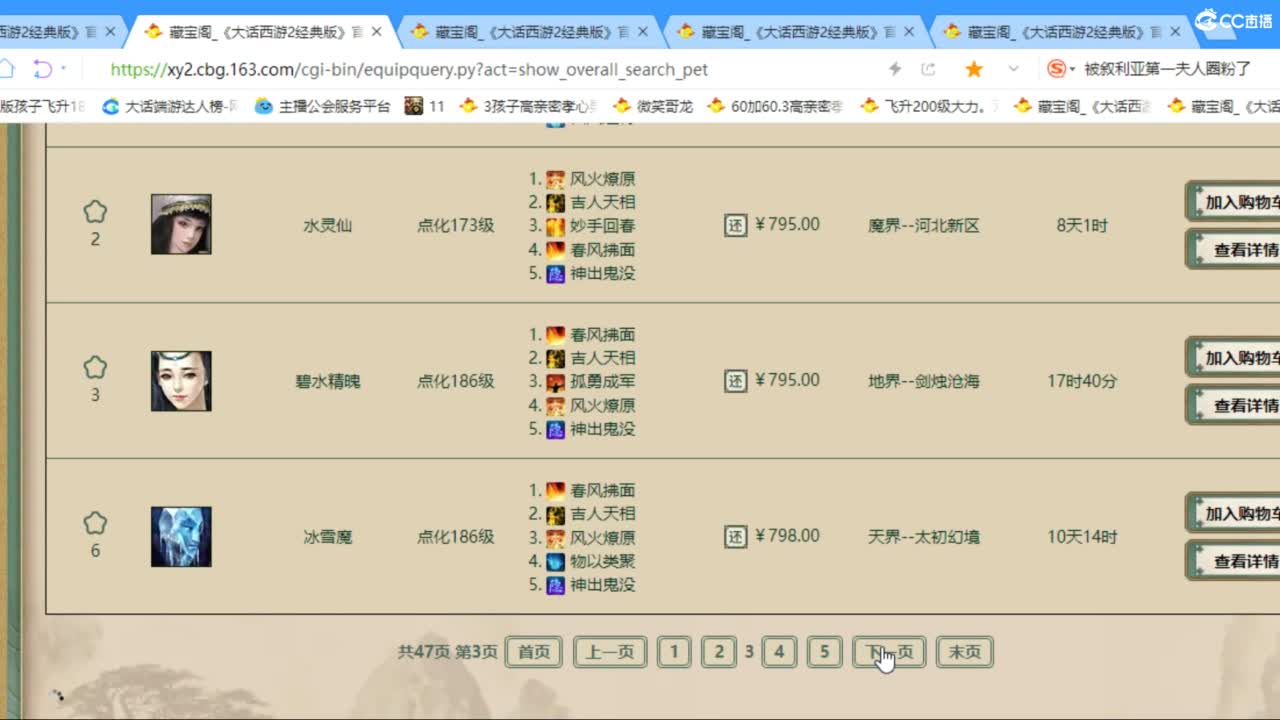Open the bookmark labeled 11
The height and width of the screenshot is (720, 1280).
tap(425, 106)
